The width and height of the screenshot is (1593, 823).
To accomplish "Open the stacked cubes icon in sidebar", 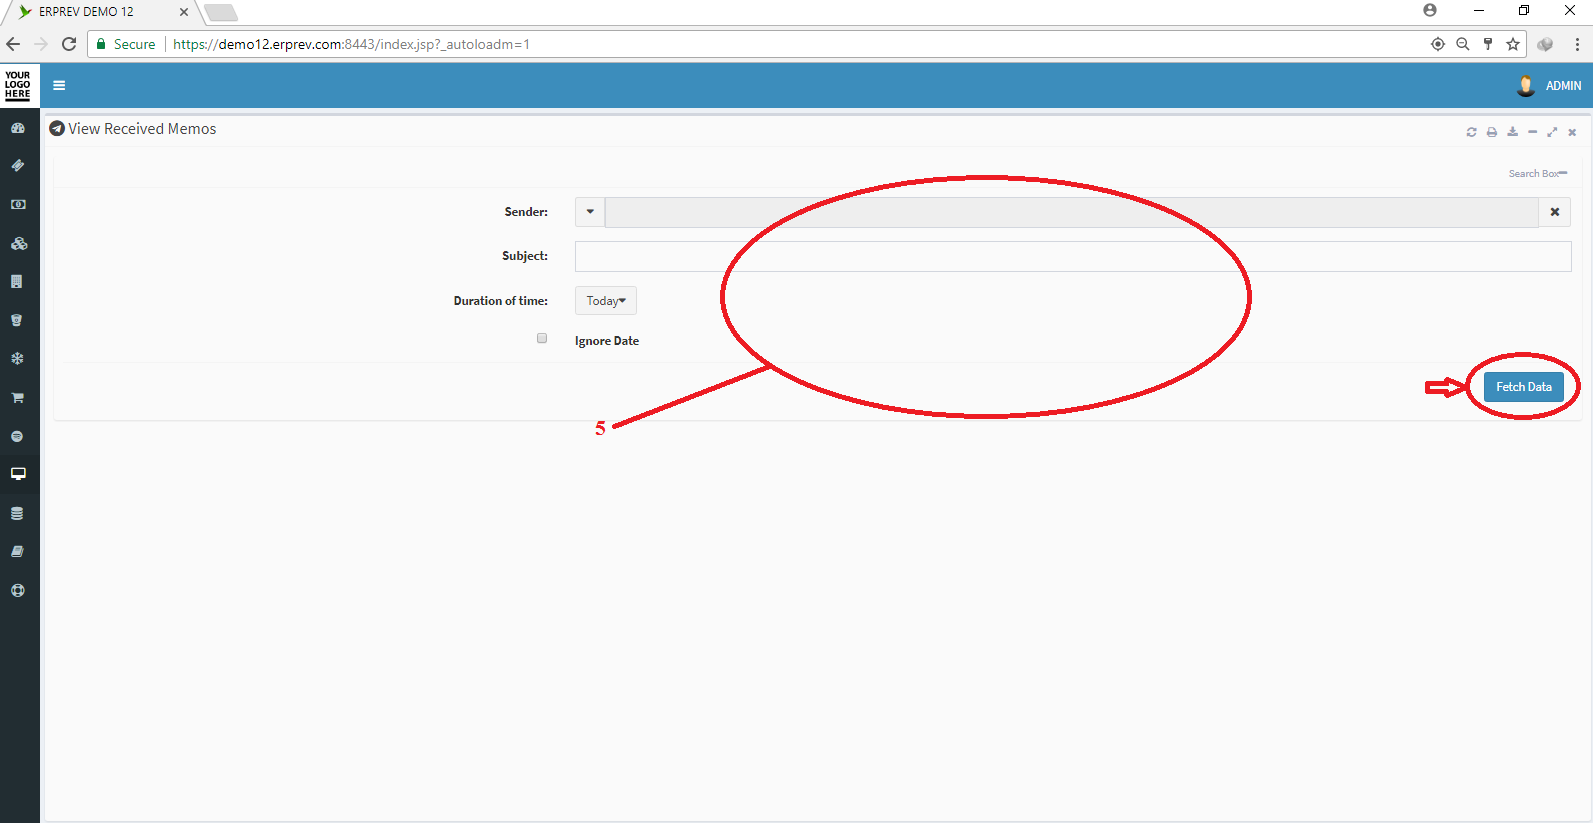I will (18, 243).
